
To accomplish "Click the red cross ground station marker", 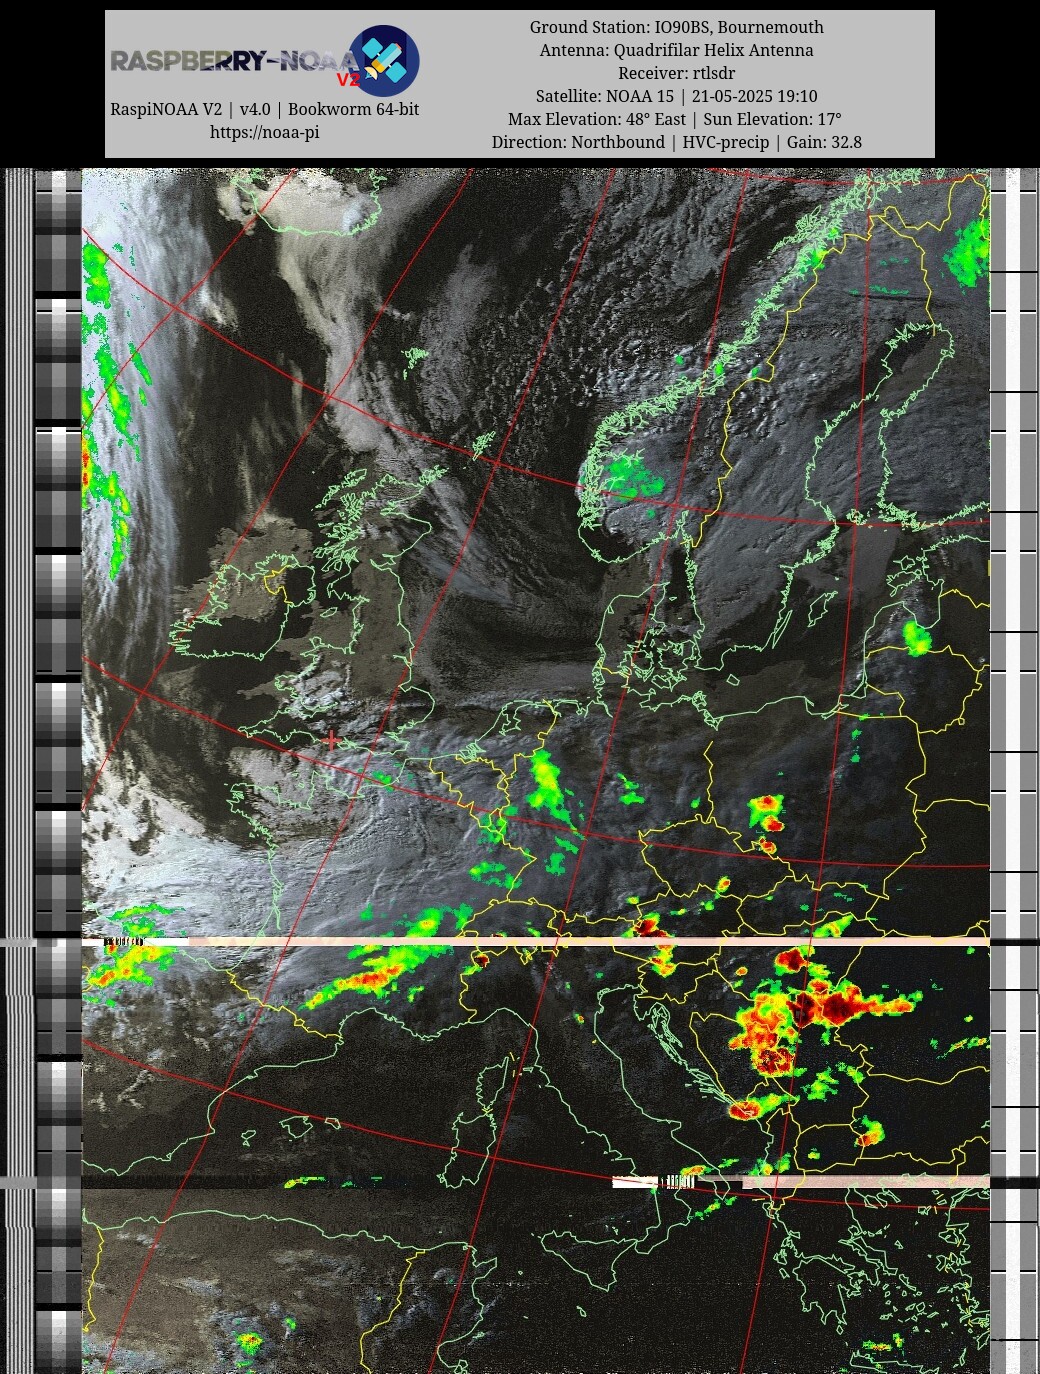I will coord(331,740).
